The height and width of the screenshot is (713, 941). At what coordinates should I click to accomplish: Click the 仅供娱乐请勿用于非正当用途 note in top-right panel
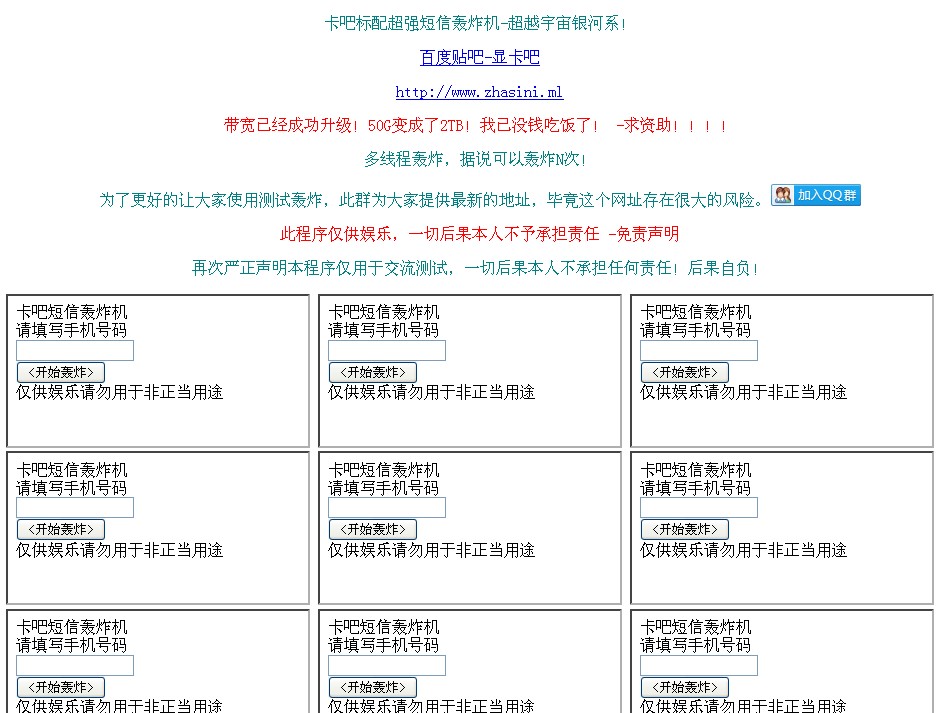(744, 393)
